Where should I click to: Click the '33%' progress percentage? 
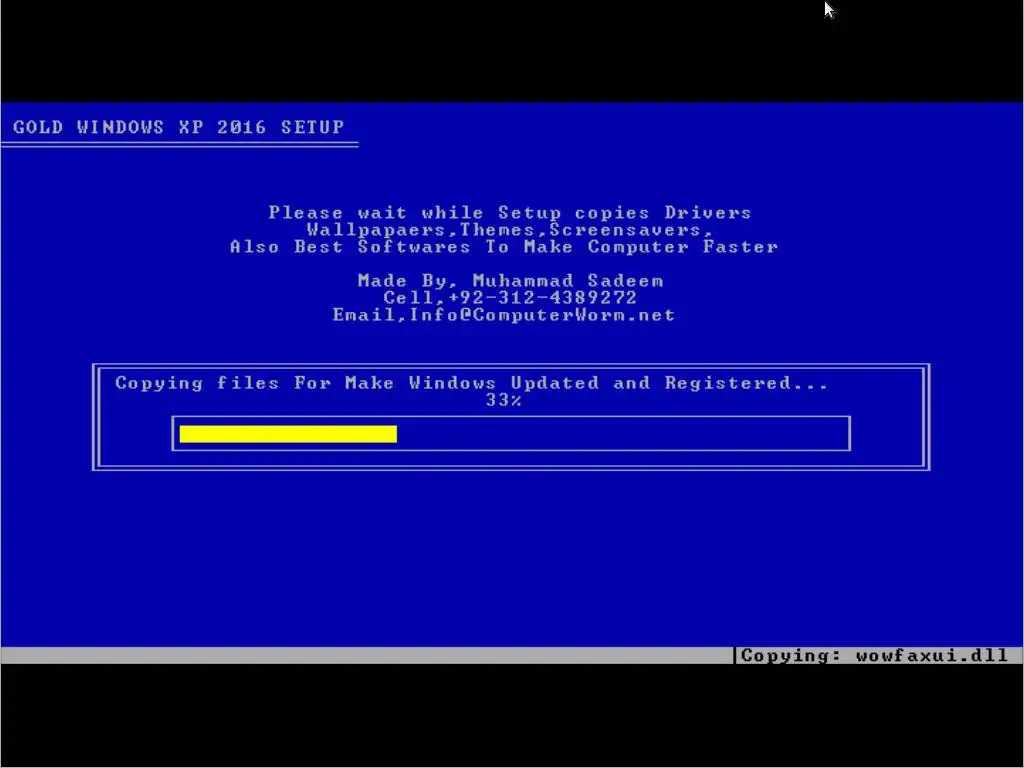504,400
